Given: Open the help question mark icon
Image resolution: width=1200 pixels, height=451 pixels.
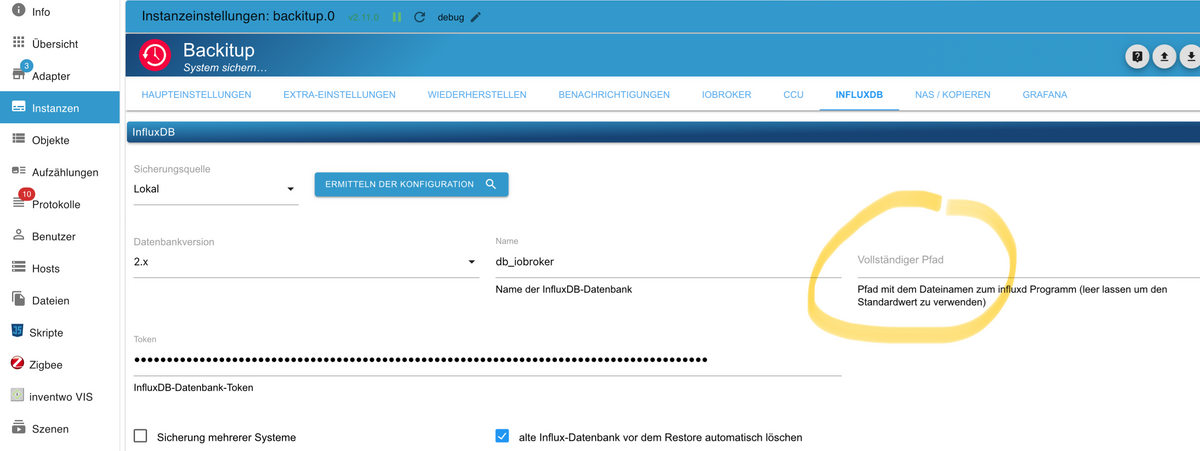Looking at the screenshot, I should (x=1137, y=57).
